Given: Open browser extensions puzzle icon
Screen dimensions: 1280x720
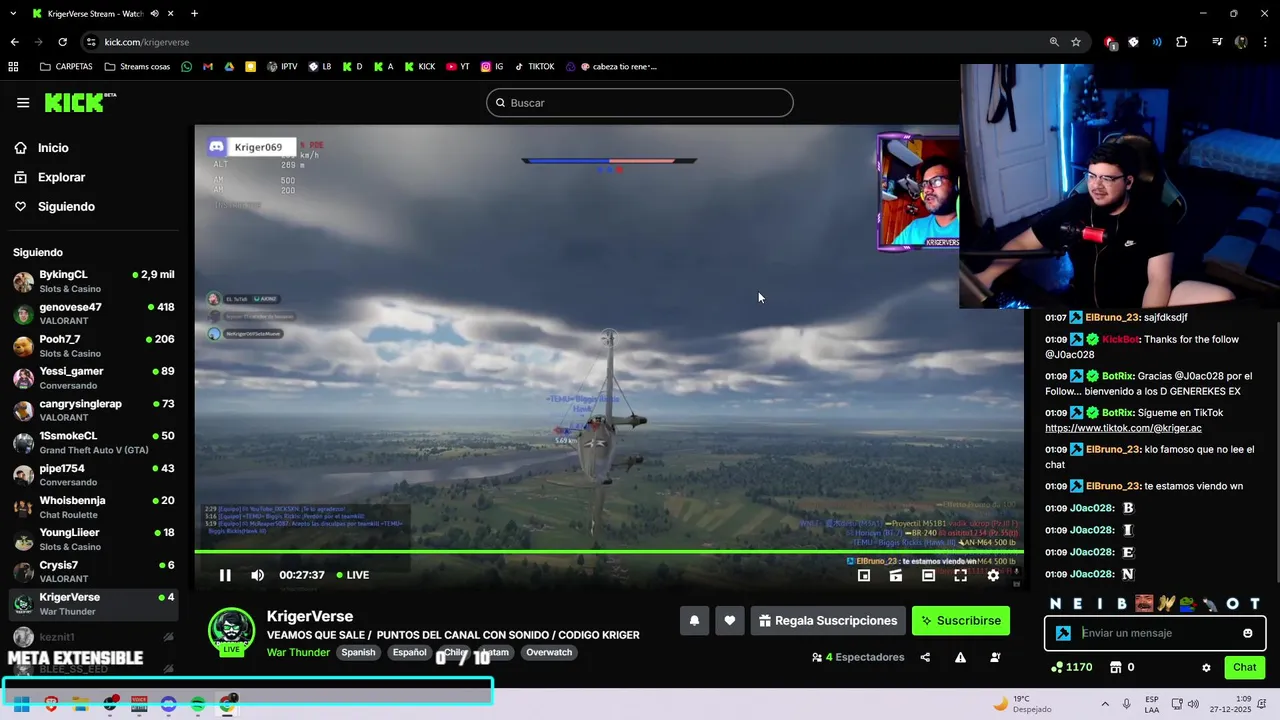Looking at the screenshot, I should [1181, 42].
